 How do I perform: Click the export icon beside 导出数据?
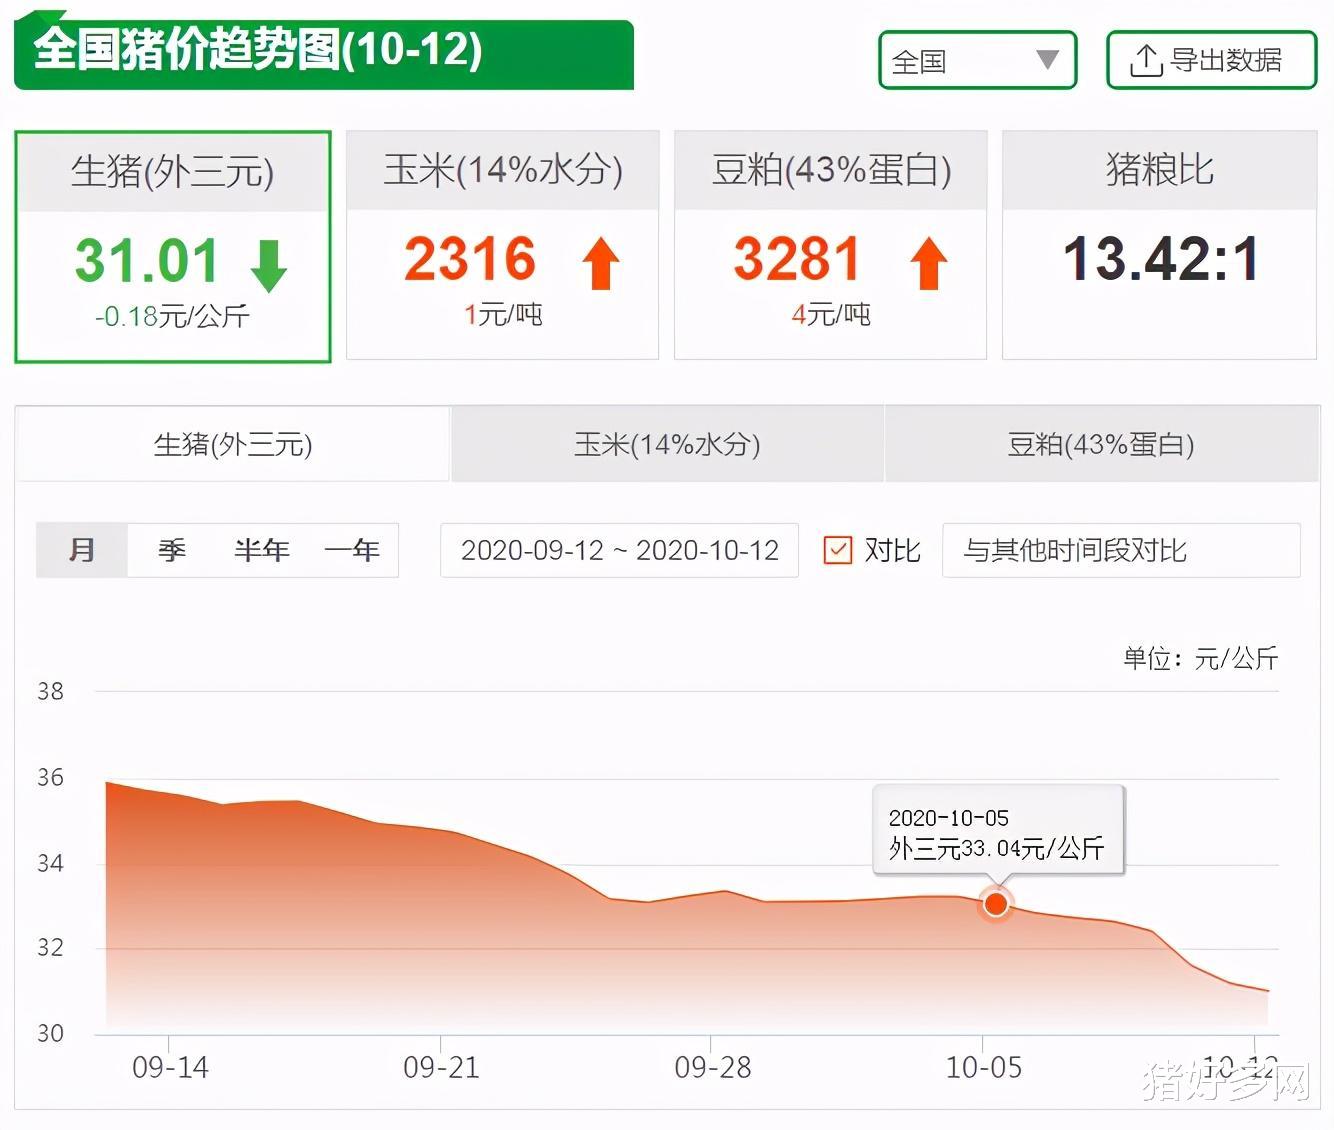point(1146,60)
